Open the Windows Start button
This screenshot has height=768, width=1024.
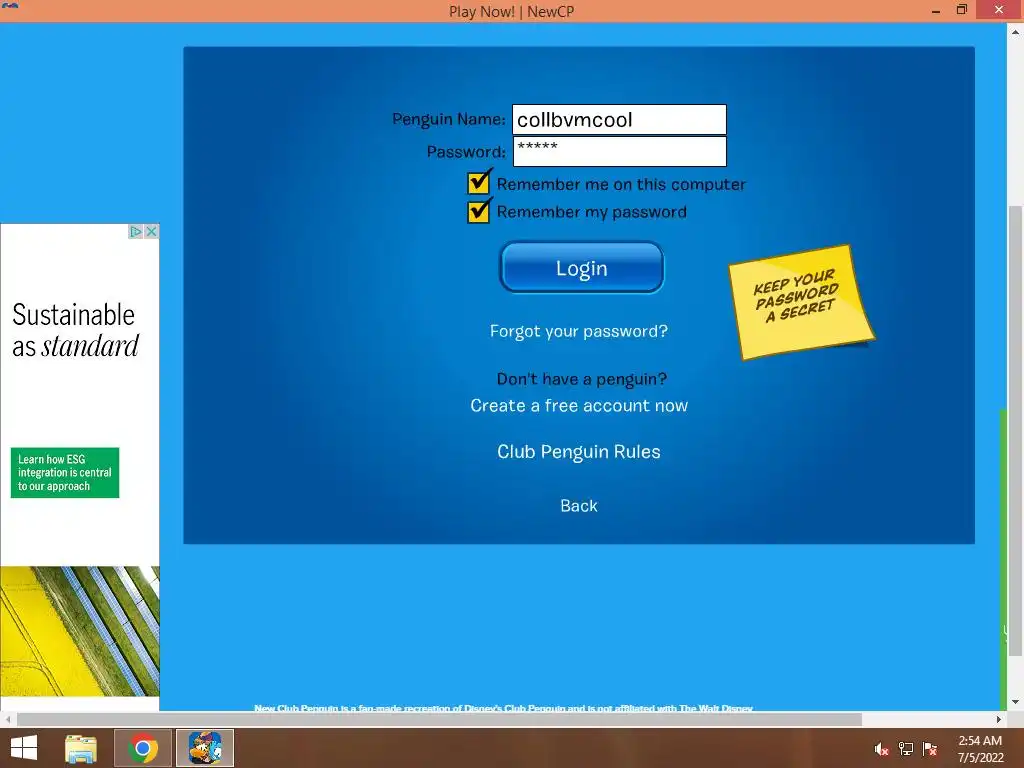24,748
